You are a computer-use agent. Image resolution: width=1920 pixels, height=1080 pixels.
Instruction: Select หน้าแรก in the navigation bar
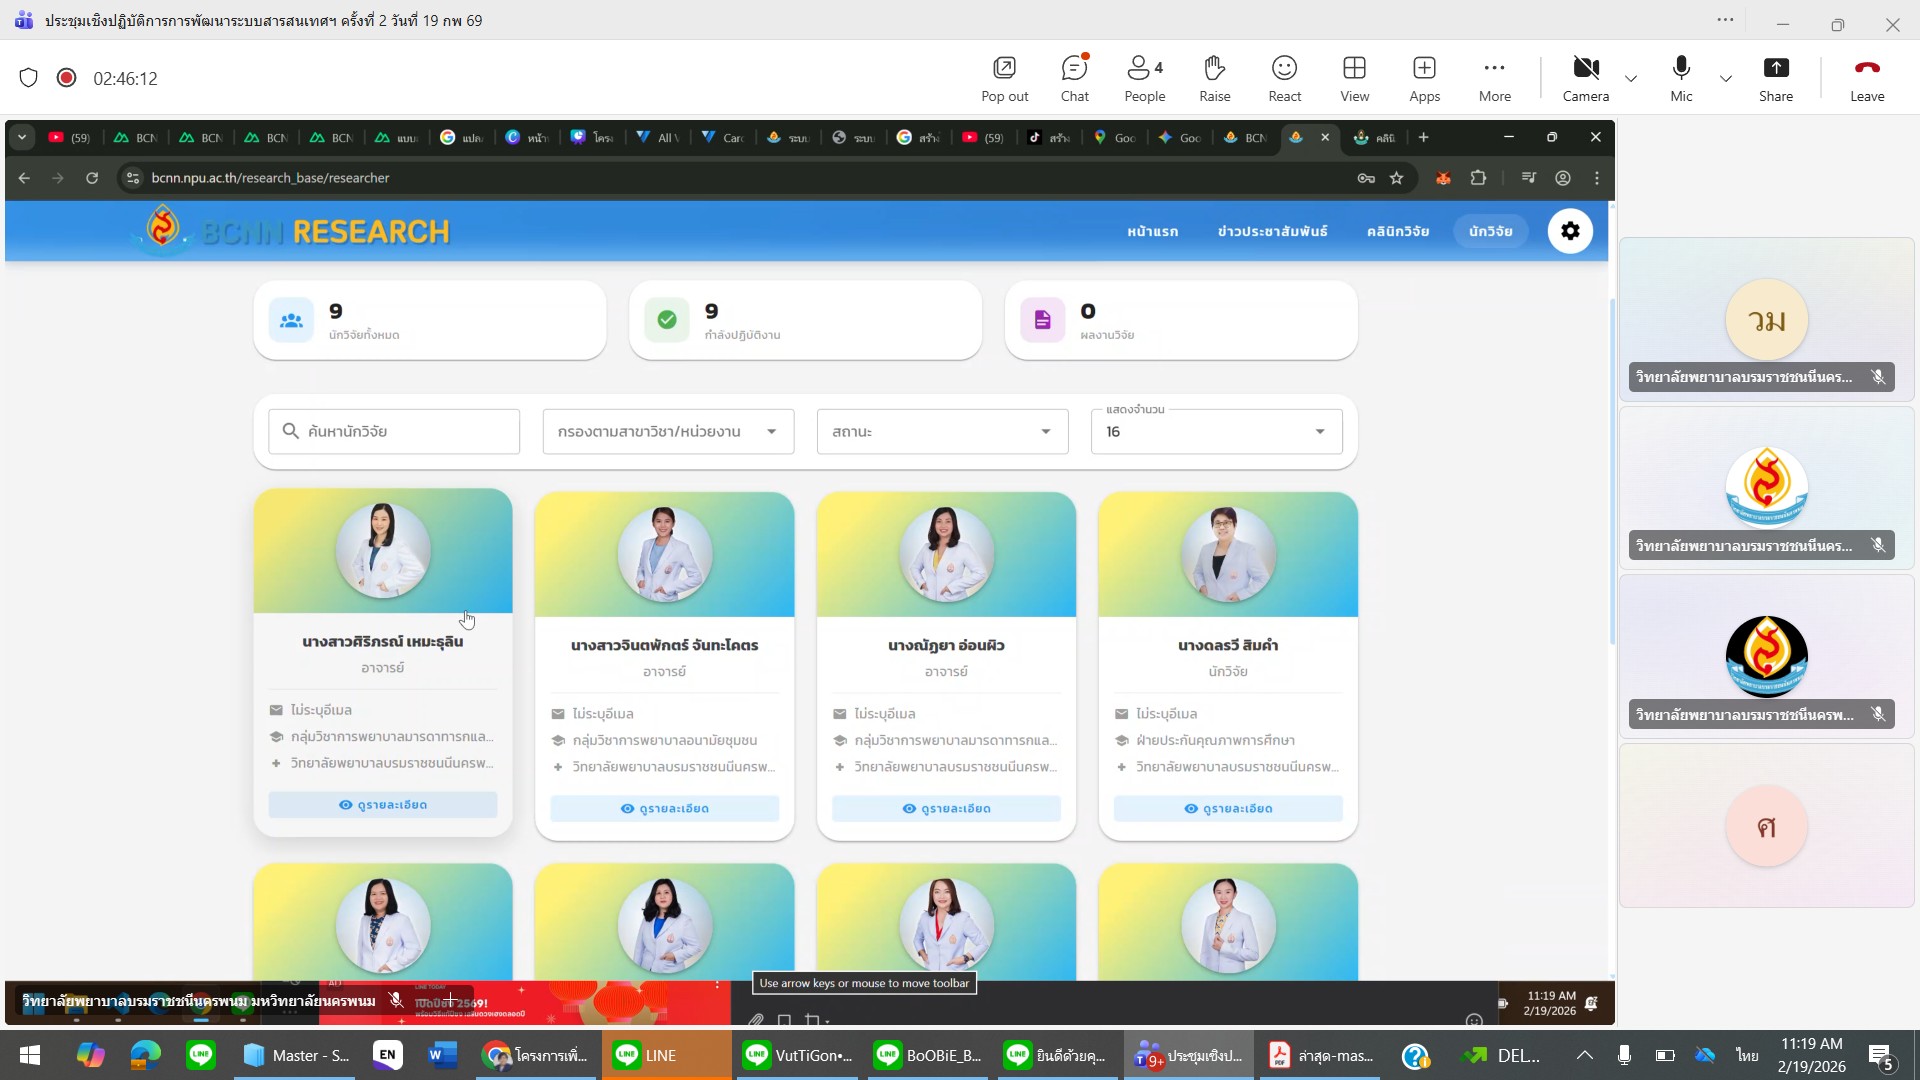(x=1152, y=231)
